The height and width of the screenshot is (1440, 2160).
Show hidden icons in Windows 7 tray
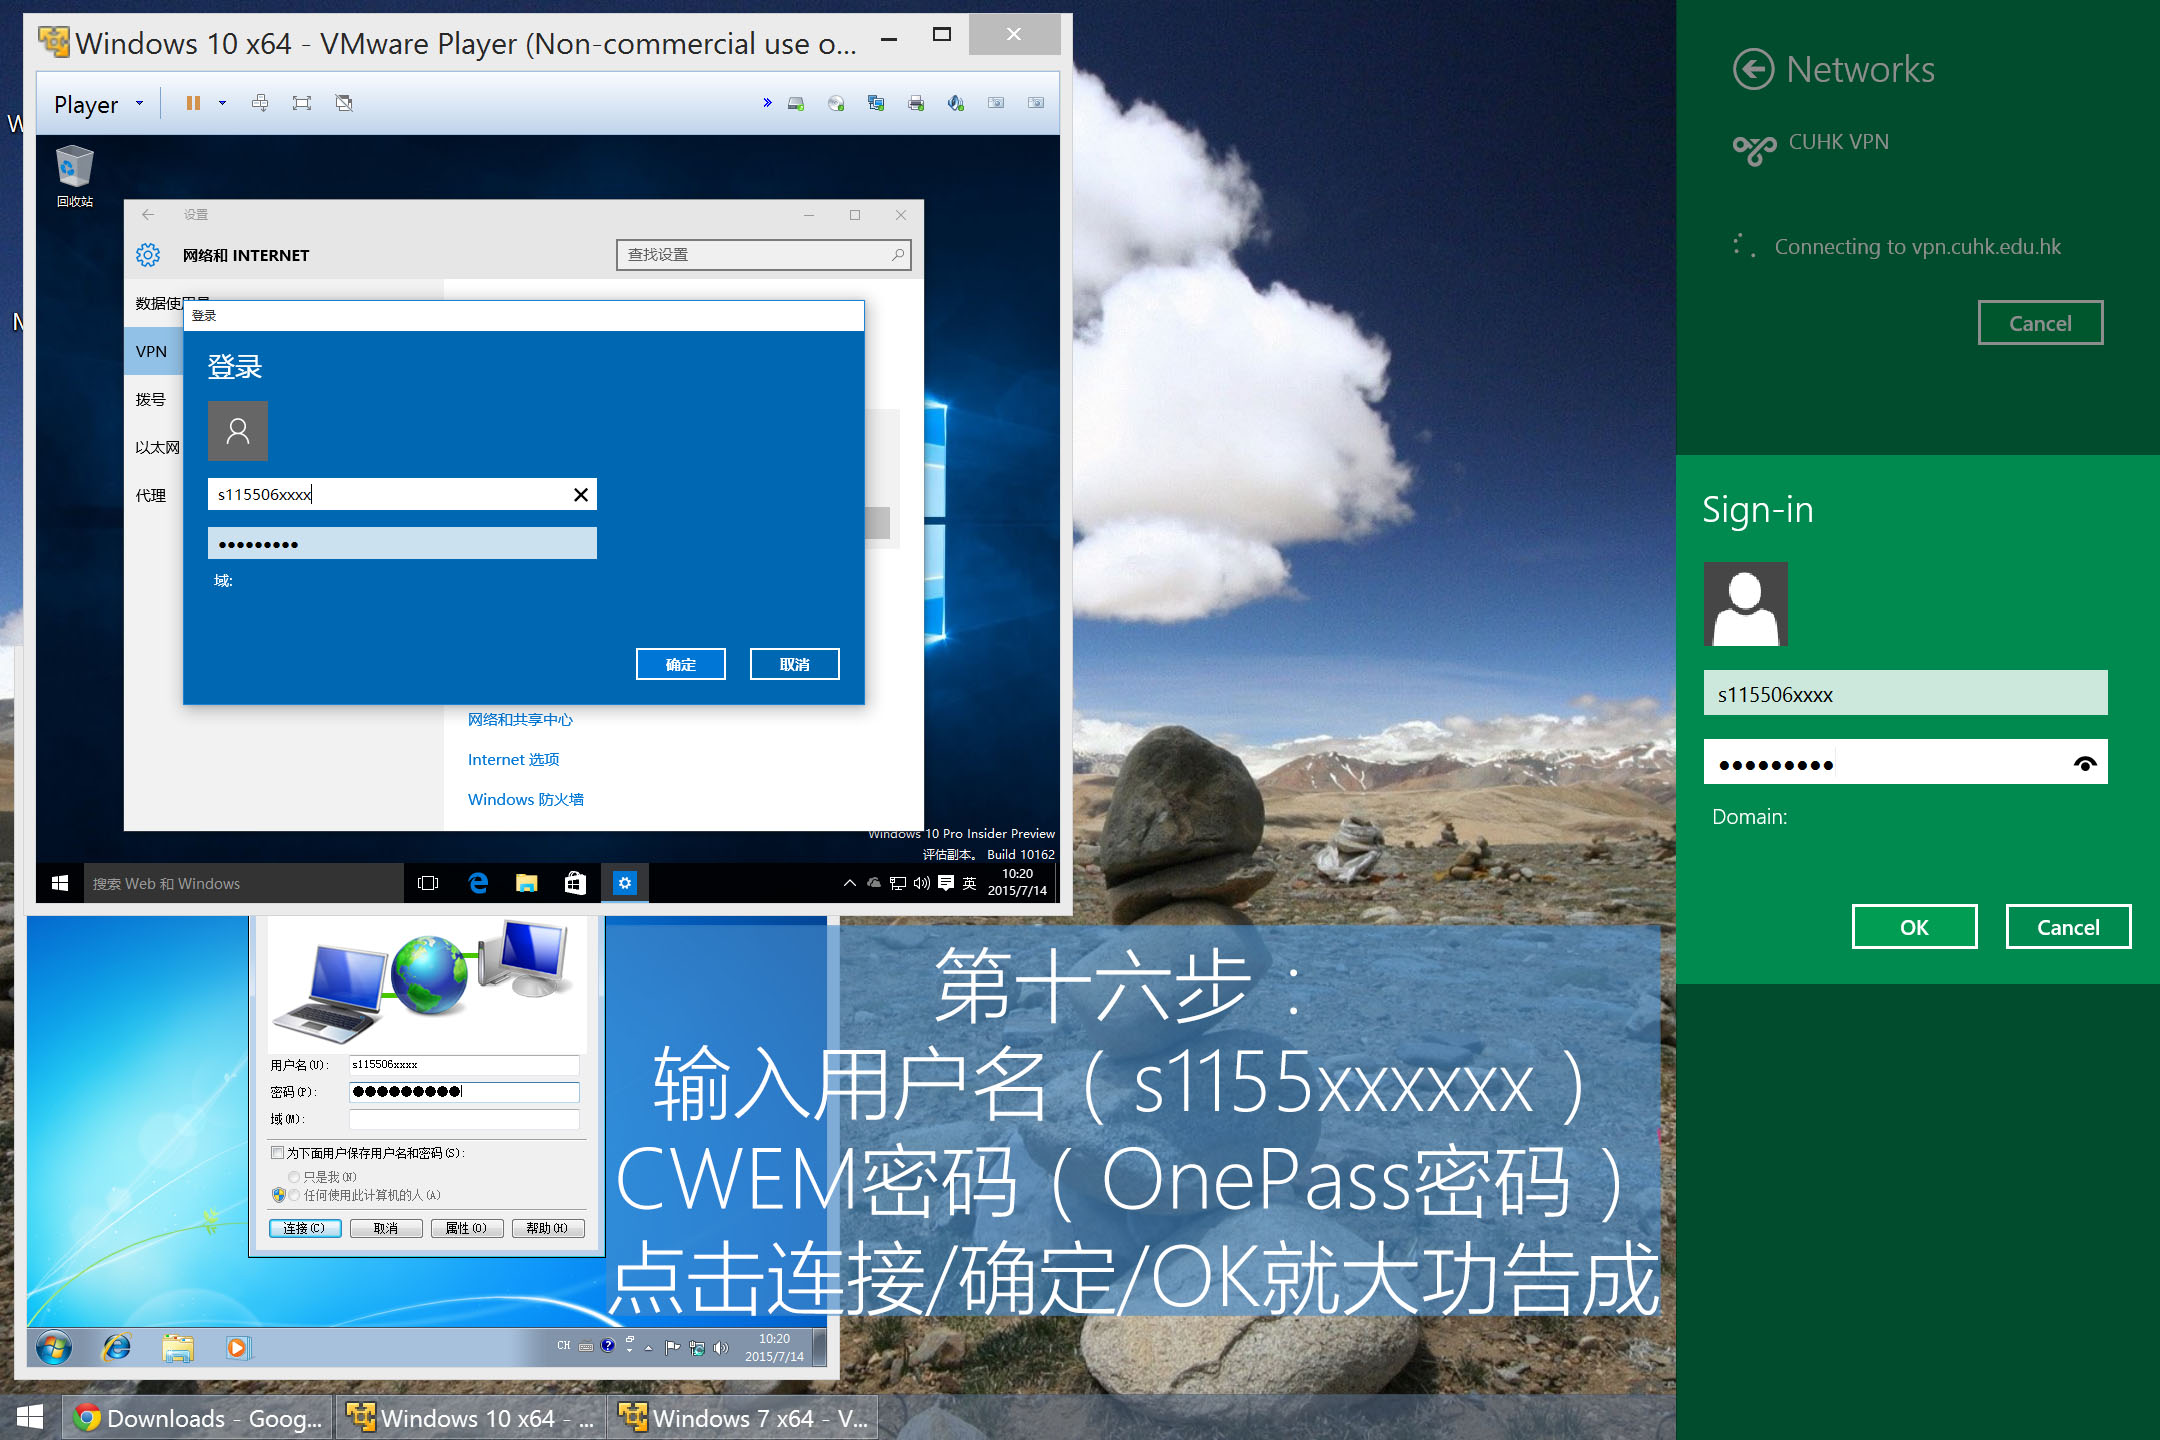pyautogui.click(x=648, y=1348)
